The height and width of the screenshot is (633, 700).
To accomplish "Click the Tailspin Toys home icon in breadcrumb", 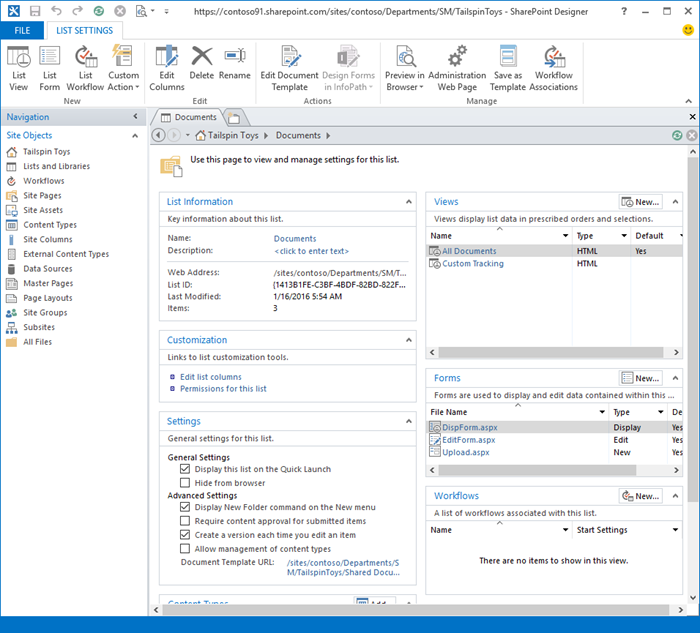I will pos(201,135).
